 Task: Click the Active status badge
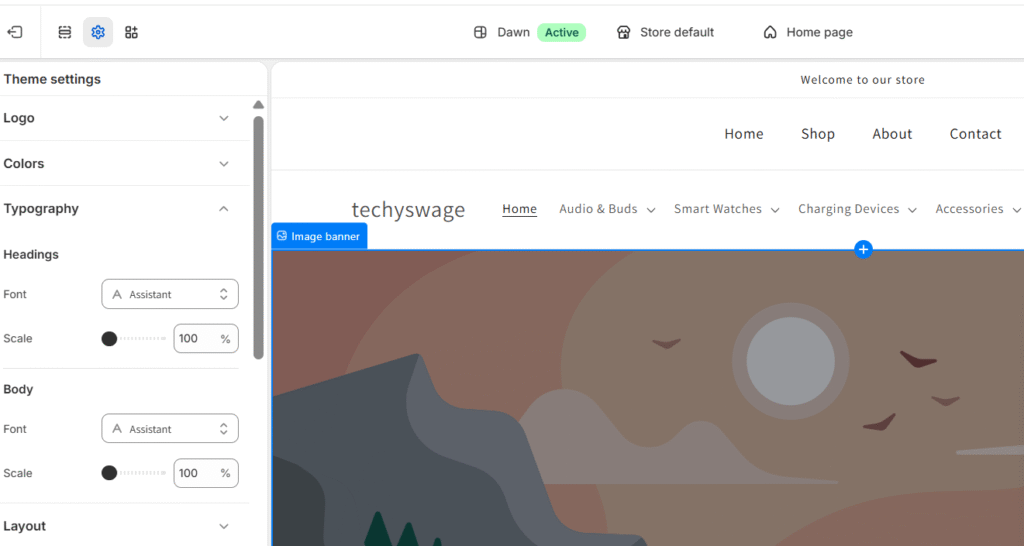click(x=562, y=32)
